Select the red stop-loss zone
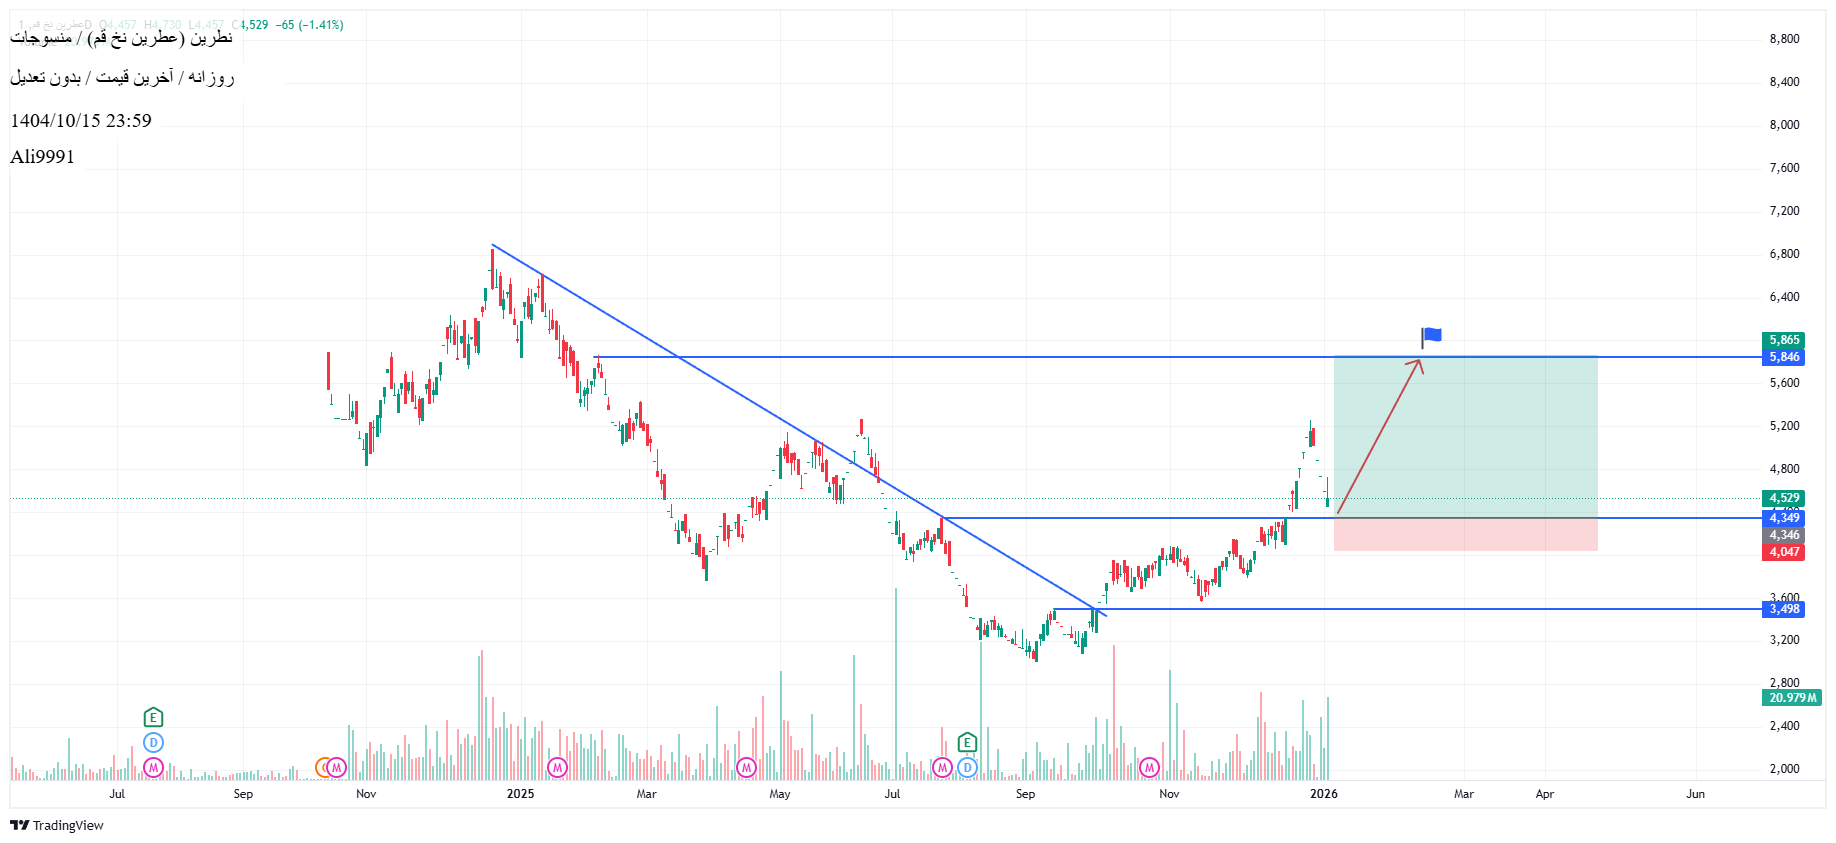1836x843 pixels. 1465,535
